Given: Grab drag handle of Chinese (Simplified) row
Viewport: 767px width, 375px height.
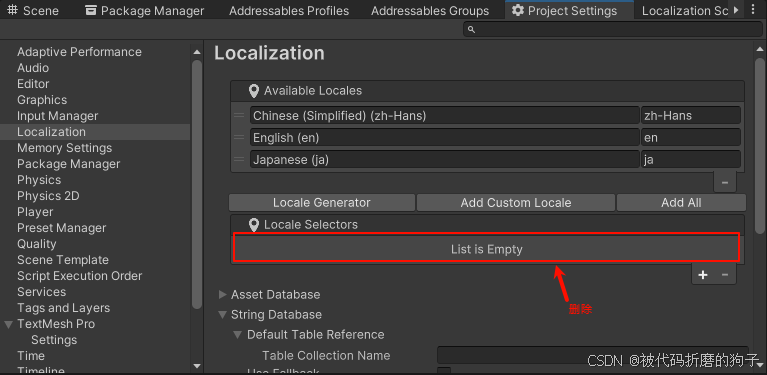Looking at the screenshot, I should coord(239,115).
